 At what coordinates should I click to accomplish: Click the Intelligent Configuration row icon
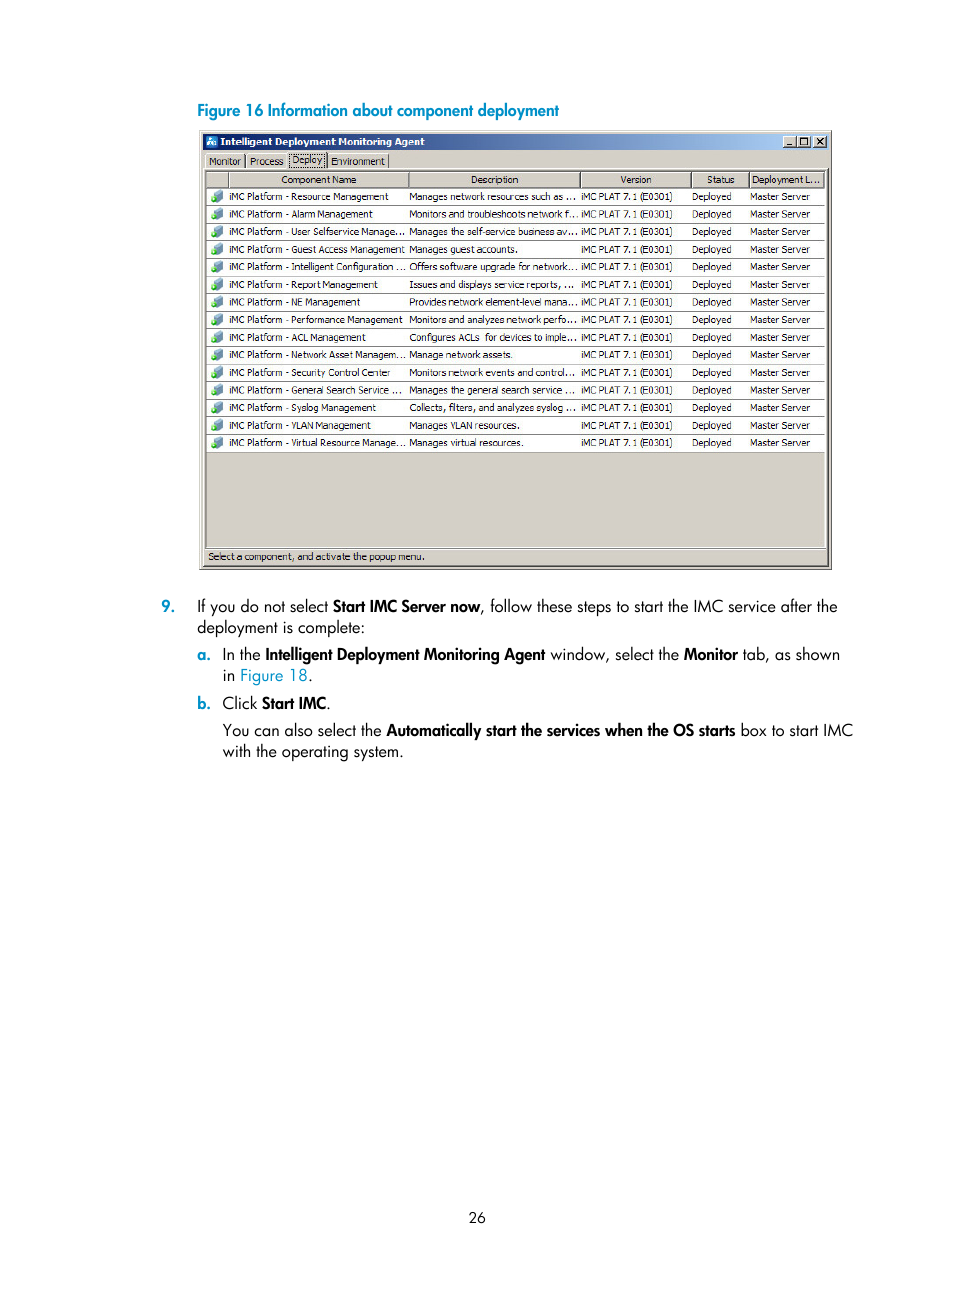tap(217, 267)
